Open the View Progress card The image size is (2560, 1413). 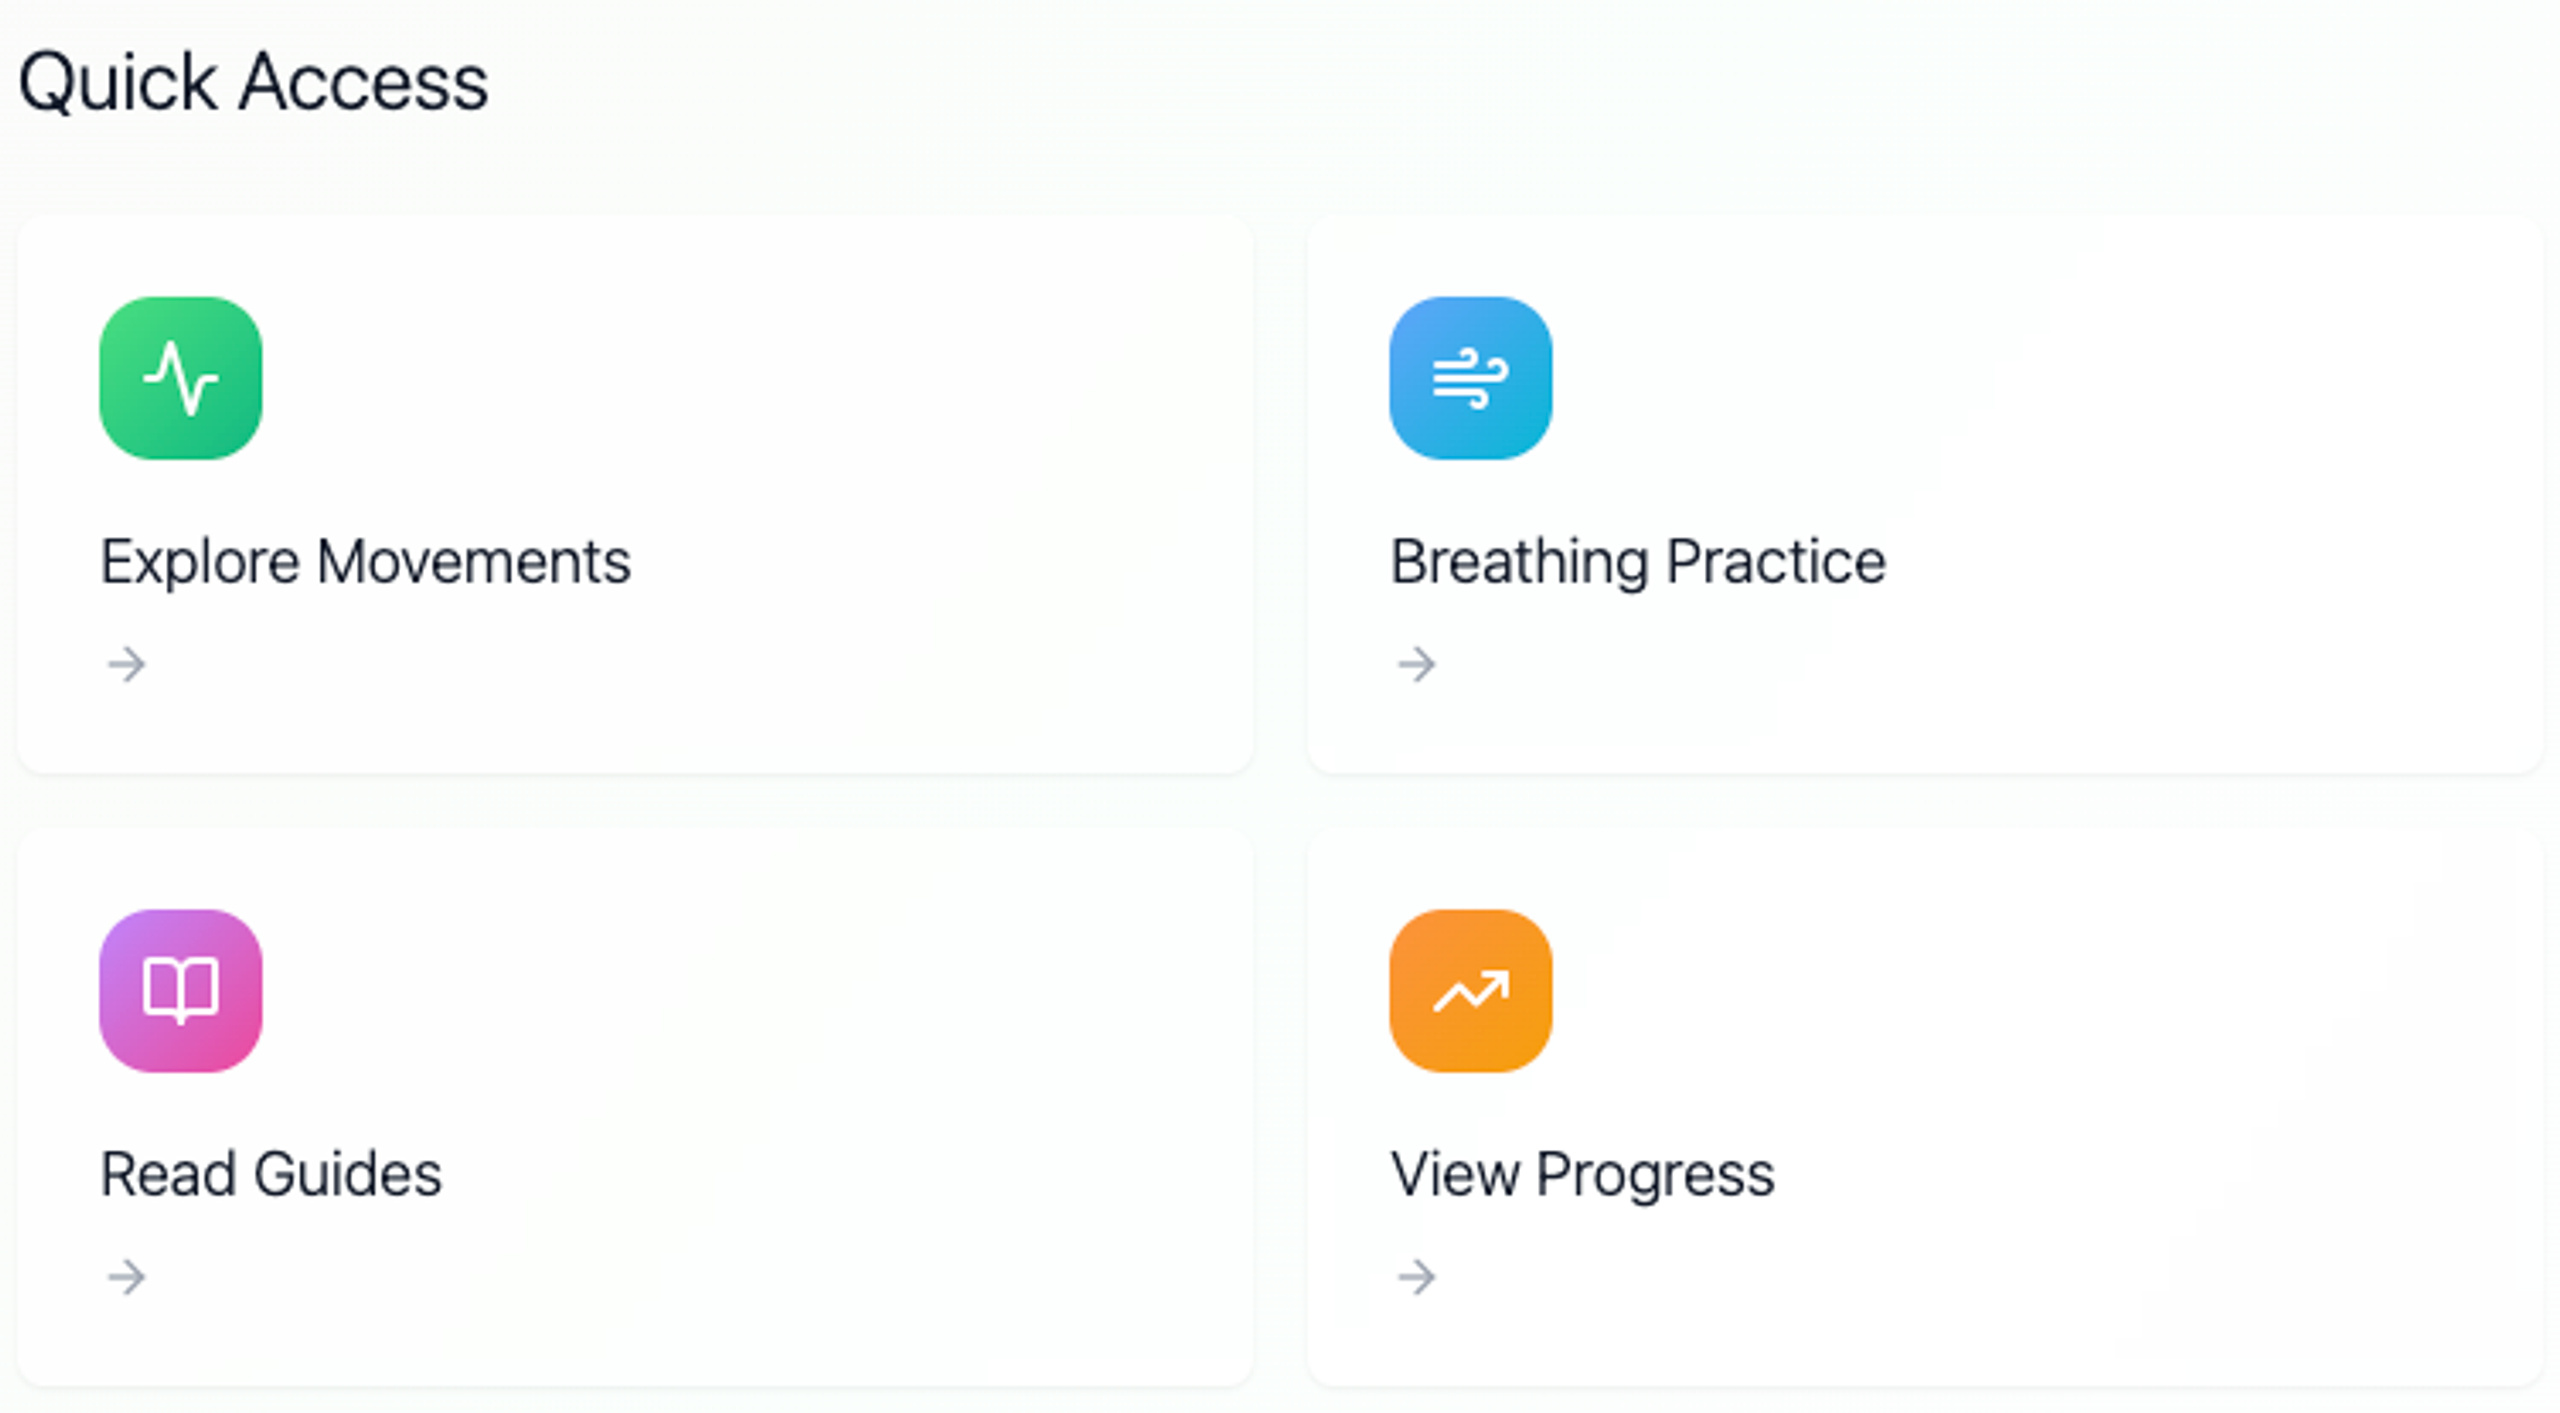1925,1107
